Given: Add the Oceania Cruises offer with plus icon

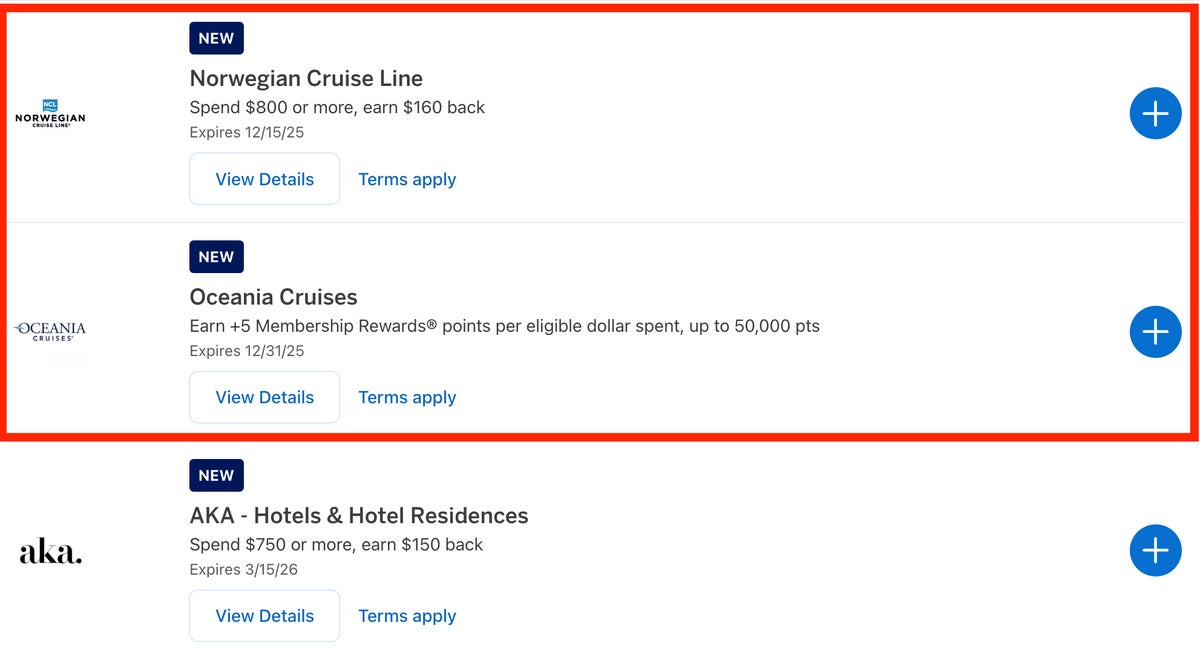Looking at the screenshot, I should pyautogui.click(x=1155, y=331).
